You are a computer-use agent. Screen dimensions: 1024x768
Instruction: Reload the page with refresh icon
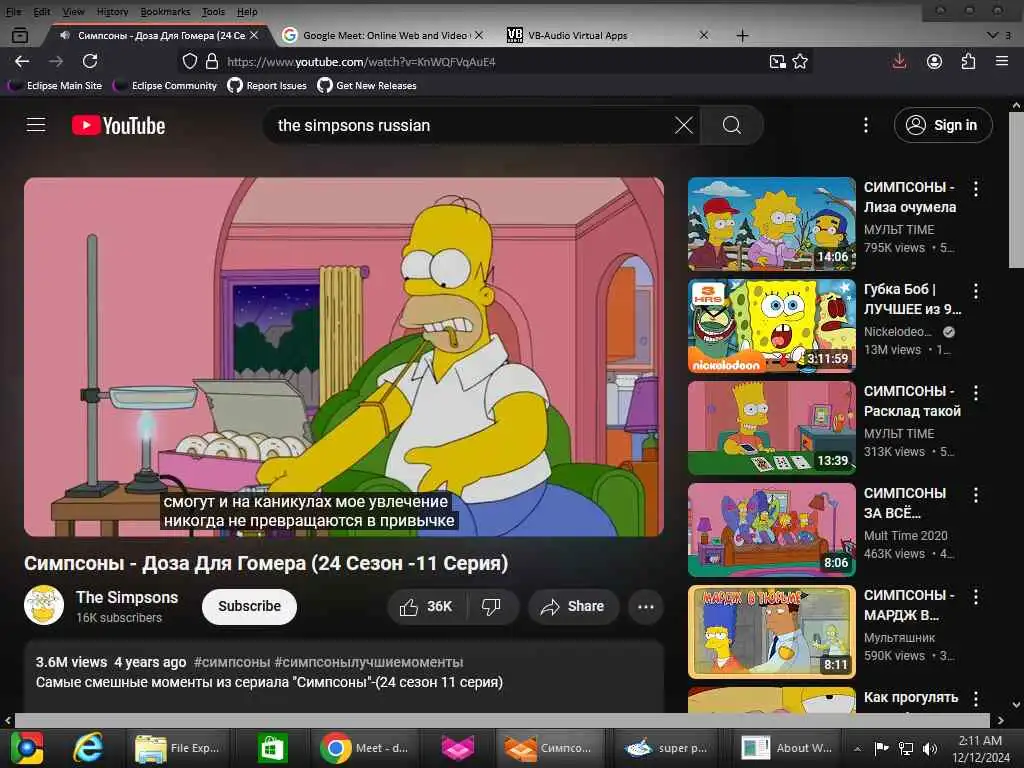90,61
